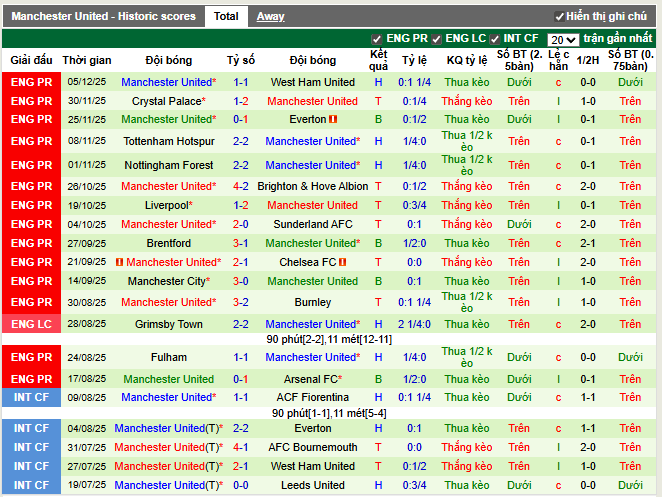662x497 pixels.
Task: Click the 1-1 score on 05/12/25
Action: [x=241, y=82]
